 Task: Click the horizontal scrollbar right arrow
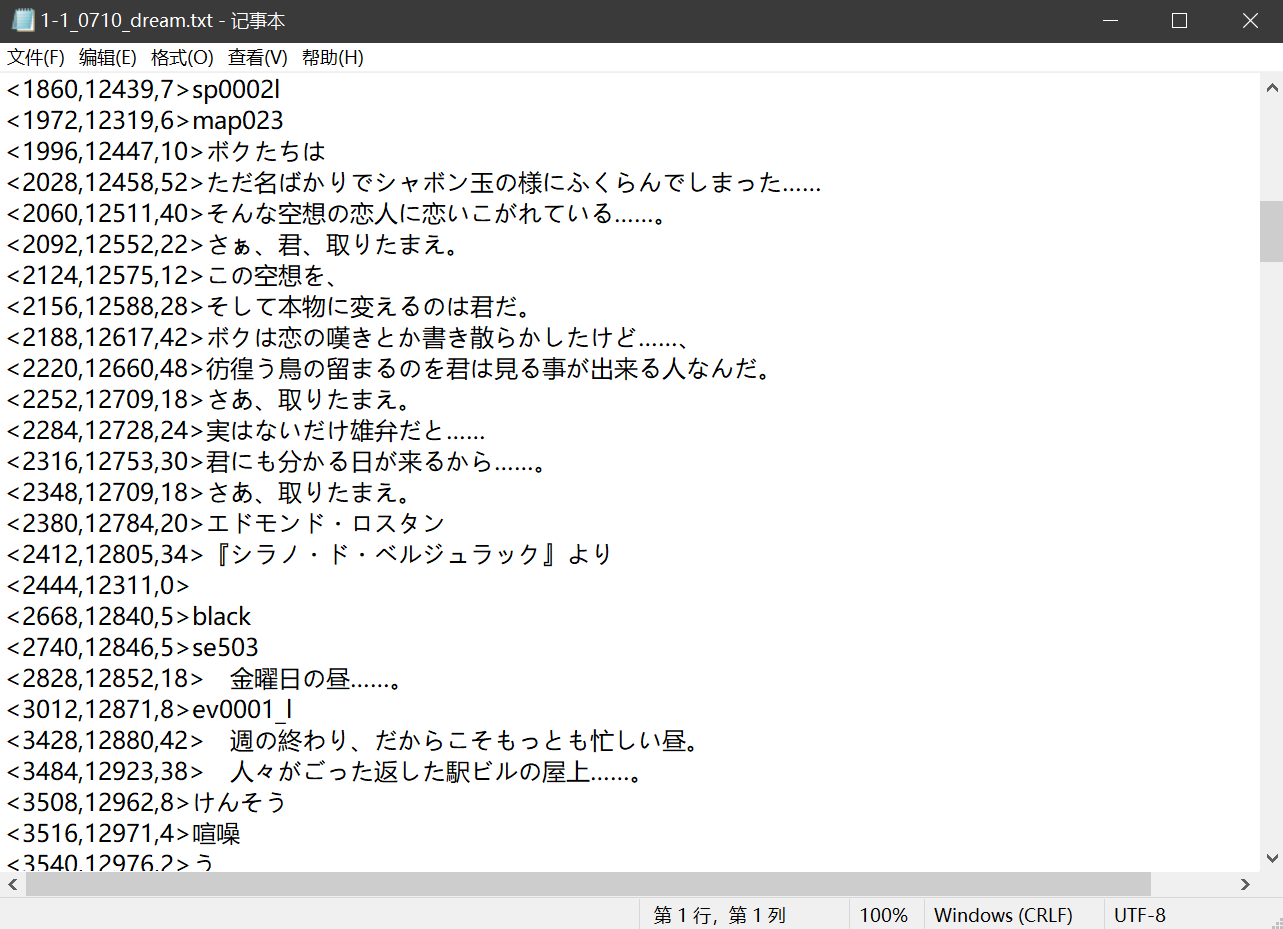pos(1245,884)
